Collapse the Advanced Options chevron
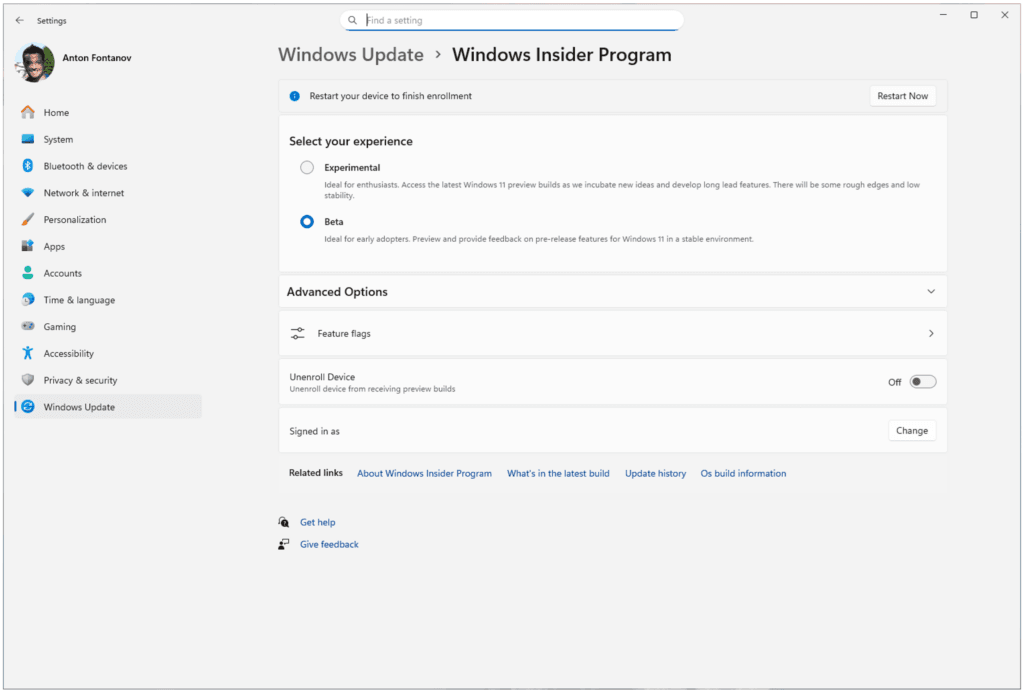Image resolution: width=1024 pixels, height=692 pixels. [931, 292]
